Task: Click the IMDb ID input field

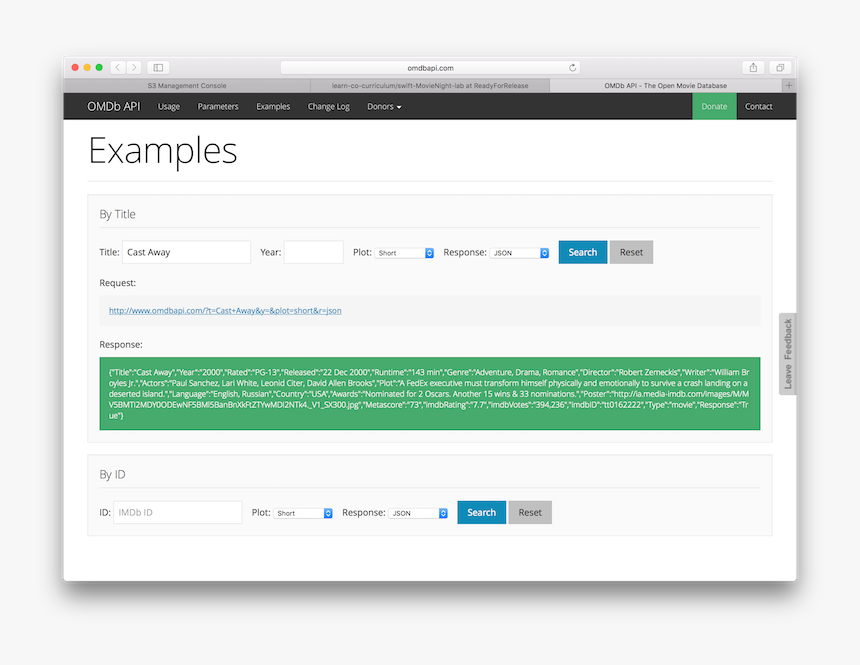Action: (178, 512)
